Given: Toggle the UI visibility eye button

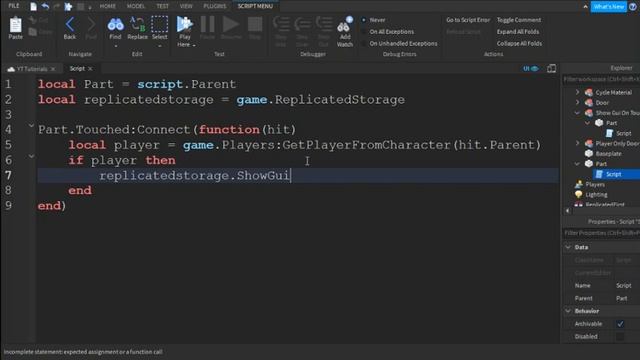Looking at the screenshot, I should pyautogui.click(x=531, y=69).
